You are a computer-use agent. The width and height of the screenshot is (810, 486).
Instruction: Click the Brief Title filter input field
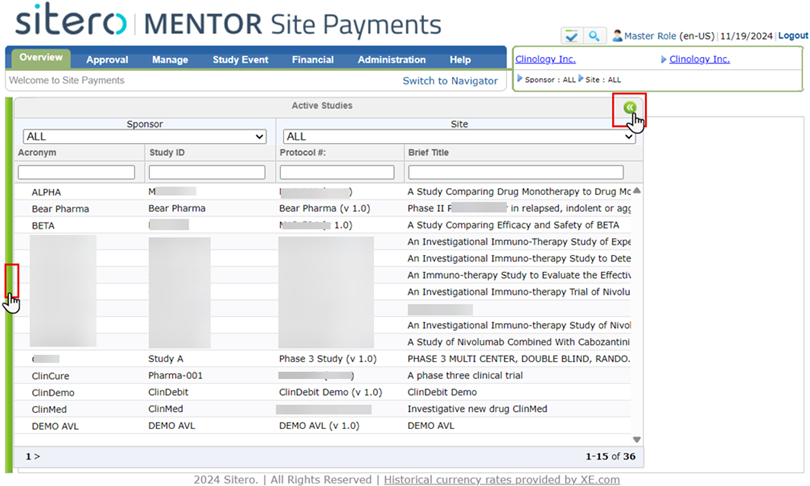pos(516,172)
